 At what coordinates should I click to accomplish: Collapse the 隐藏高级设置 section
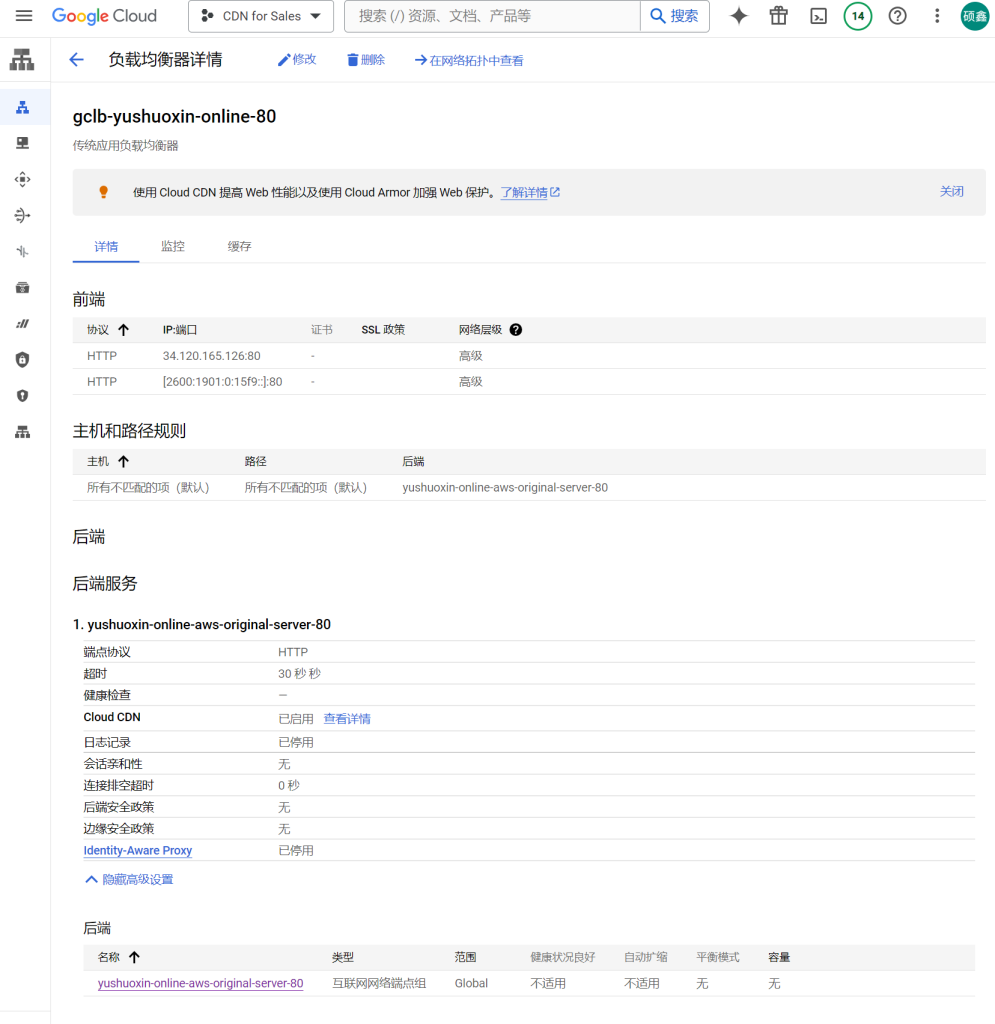(129, 880)
